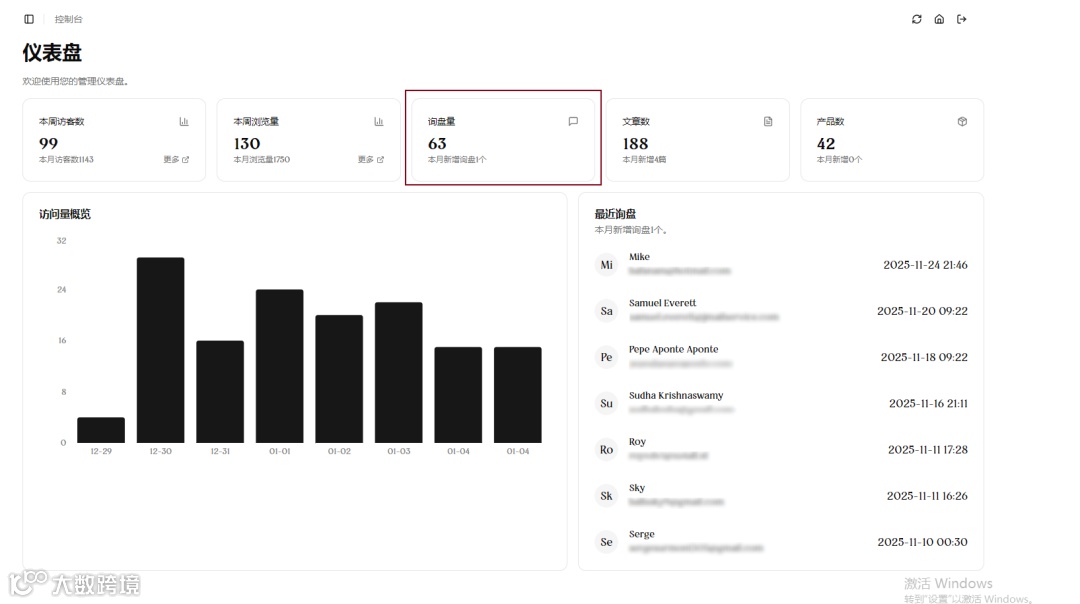Click the date 2025-11-16 21:11
The height and width of the screenshot is (604, 1080).
click(x=928, y=404)
